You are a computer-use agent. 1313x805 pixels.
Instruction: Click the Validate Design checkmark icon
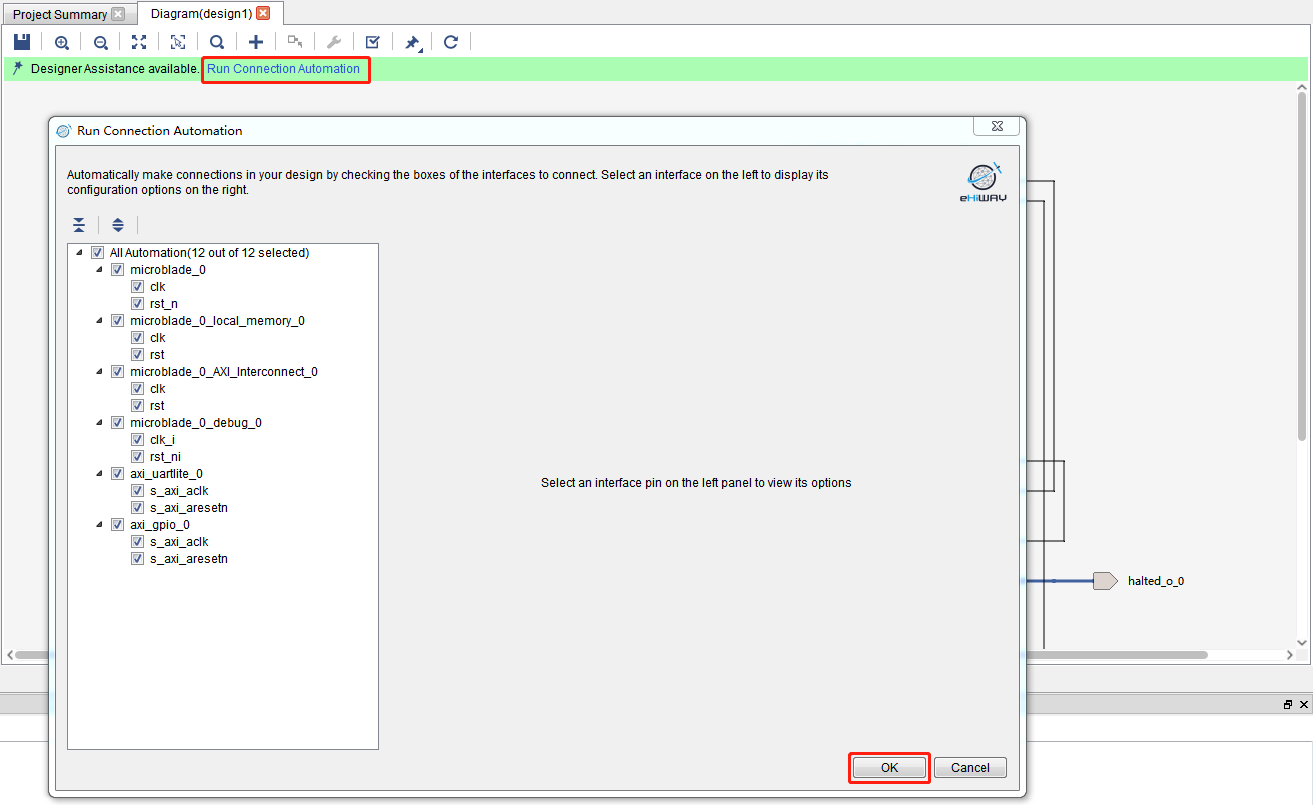(x=372, y=42)
